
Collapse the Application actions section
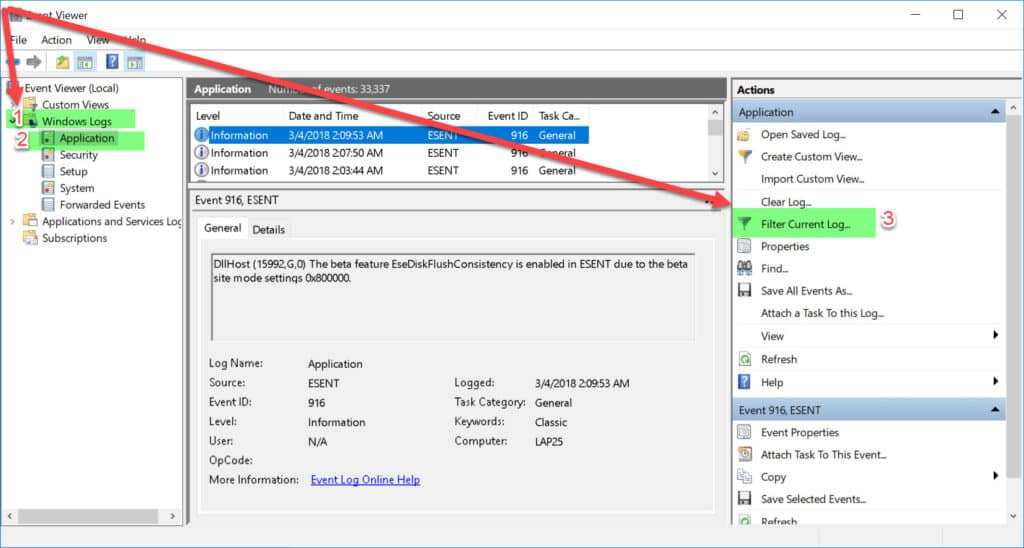[995, 112]
